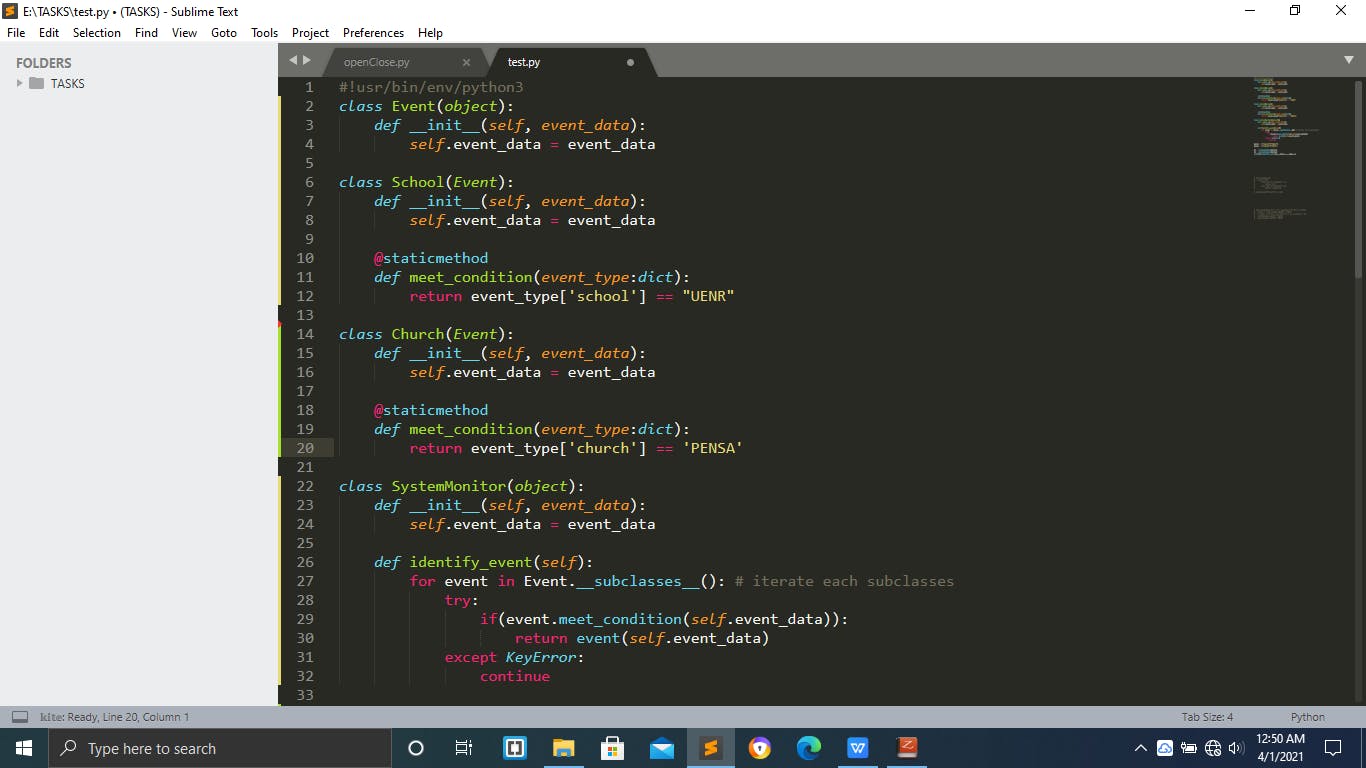Click the volume speaker tray icon
This screenshot has width=1366, height=768.
coord(1236,748)
